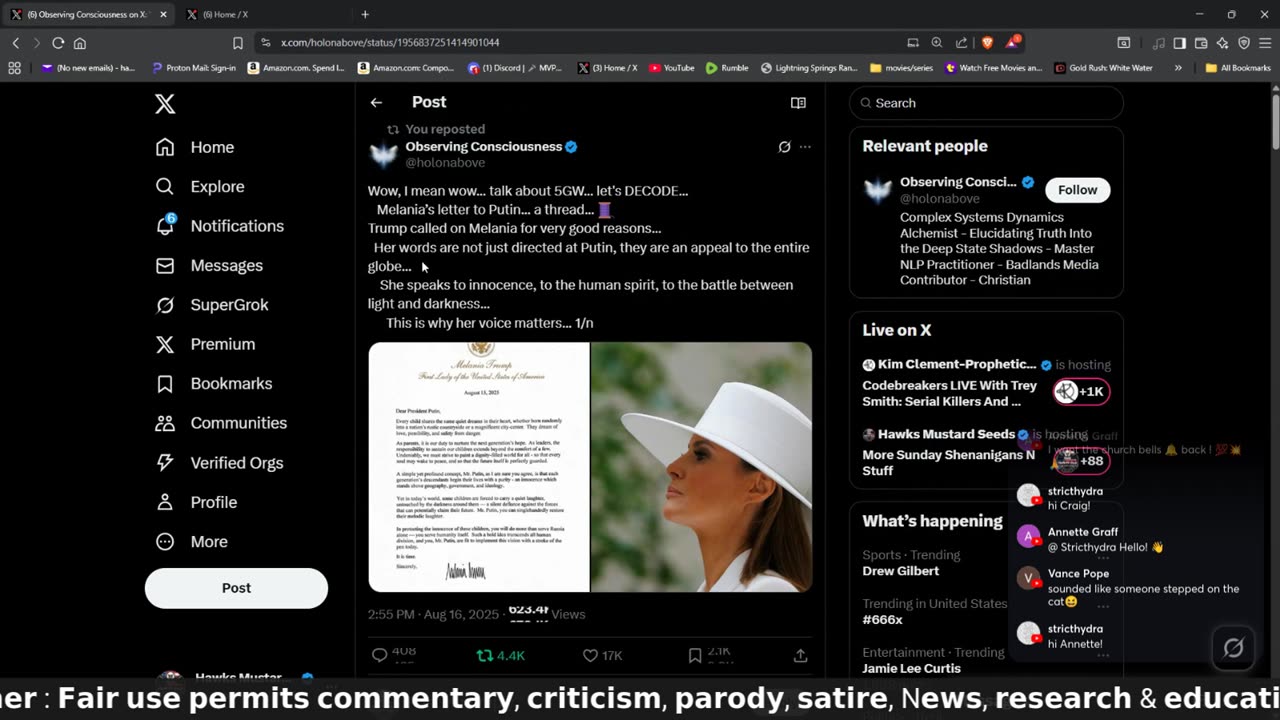Viewport: 1280px width, 720px height.
Task: Click Grok explain icon on the post
Action: click(x=784, y=147)
